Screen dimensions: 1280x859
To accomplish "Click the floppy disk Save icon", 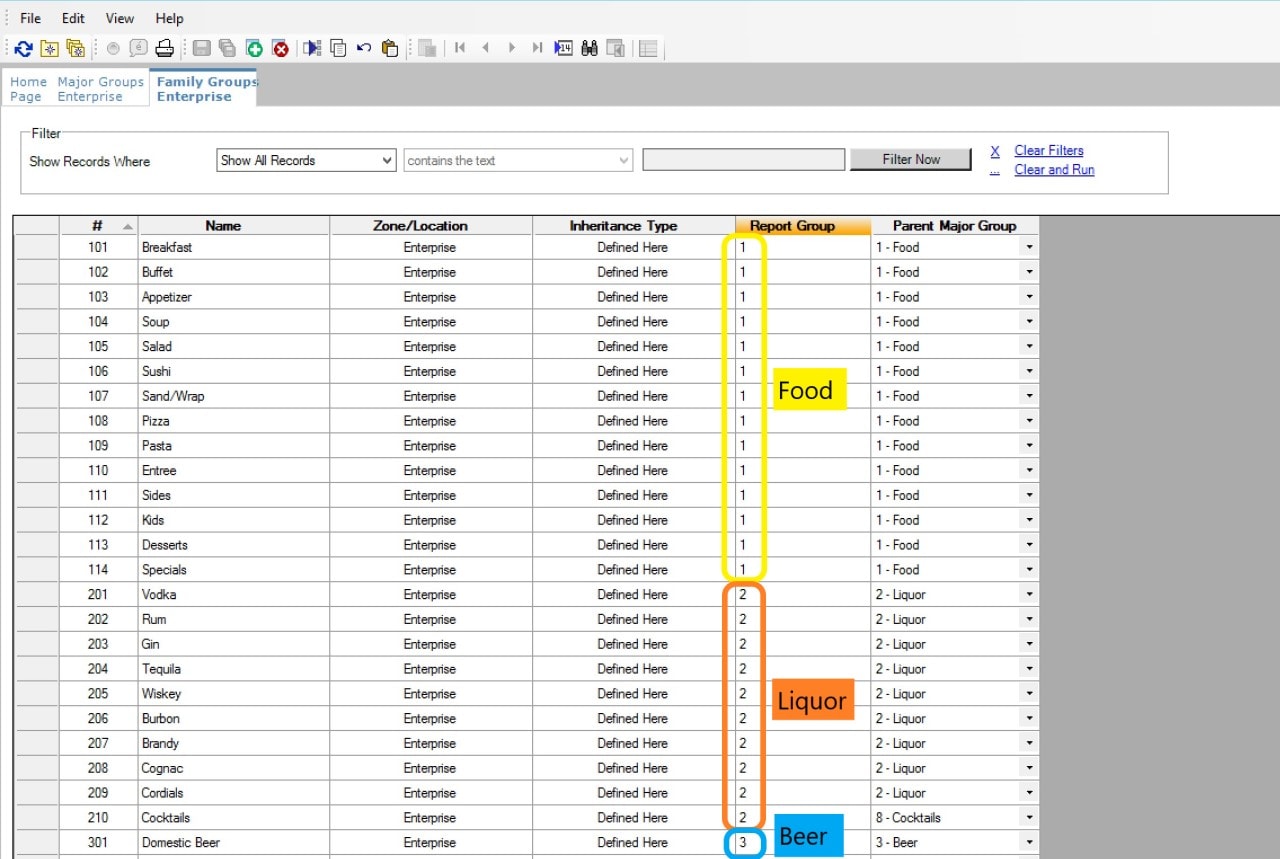I will click(x=201, y=48).
